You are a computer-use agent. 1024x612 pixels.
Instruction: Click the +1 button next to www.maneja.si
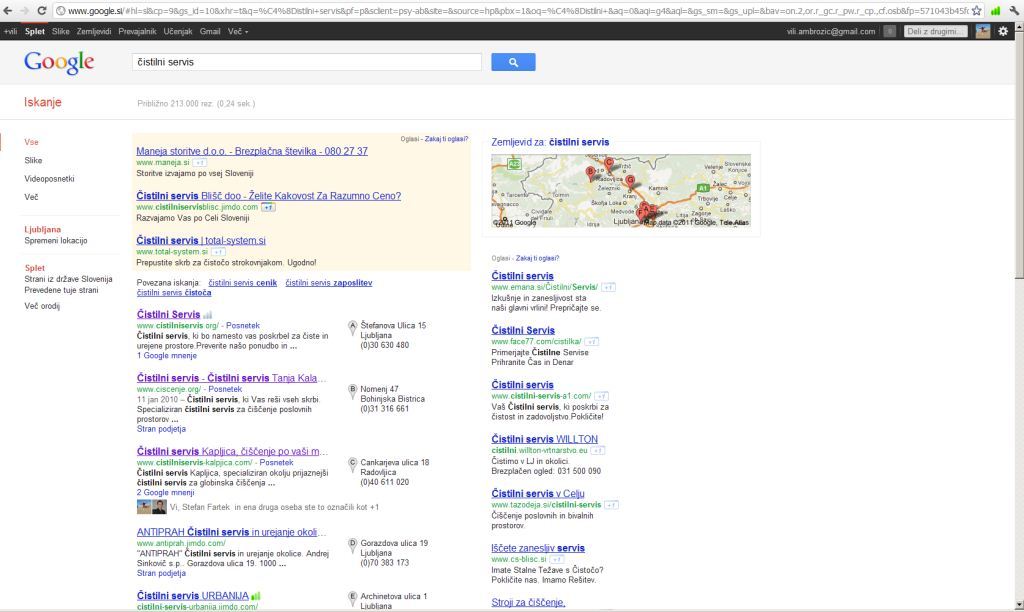pos(200,163)
